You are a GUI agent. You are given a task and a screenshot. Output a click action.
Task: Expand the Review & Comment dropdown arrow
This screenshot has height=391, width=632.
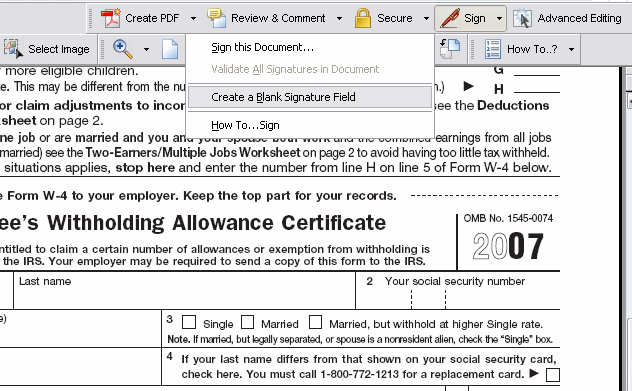339,19
